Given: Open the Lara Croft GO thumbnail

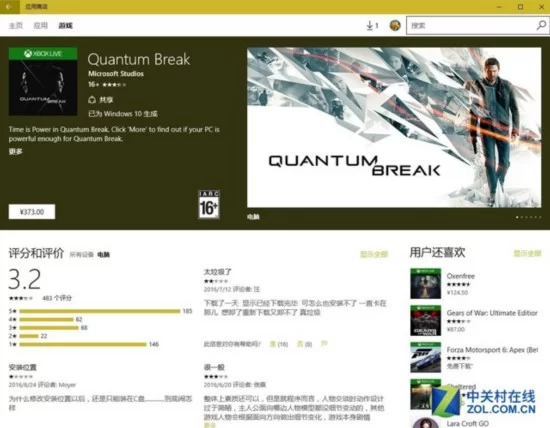Looking at the screenshot, I should click(425, 422).
